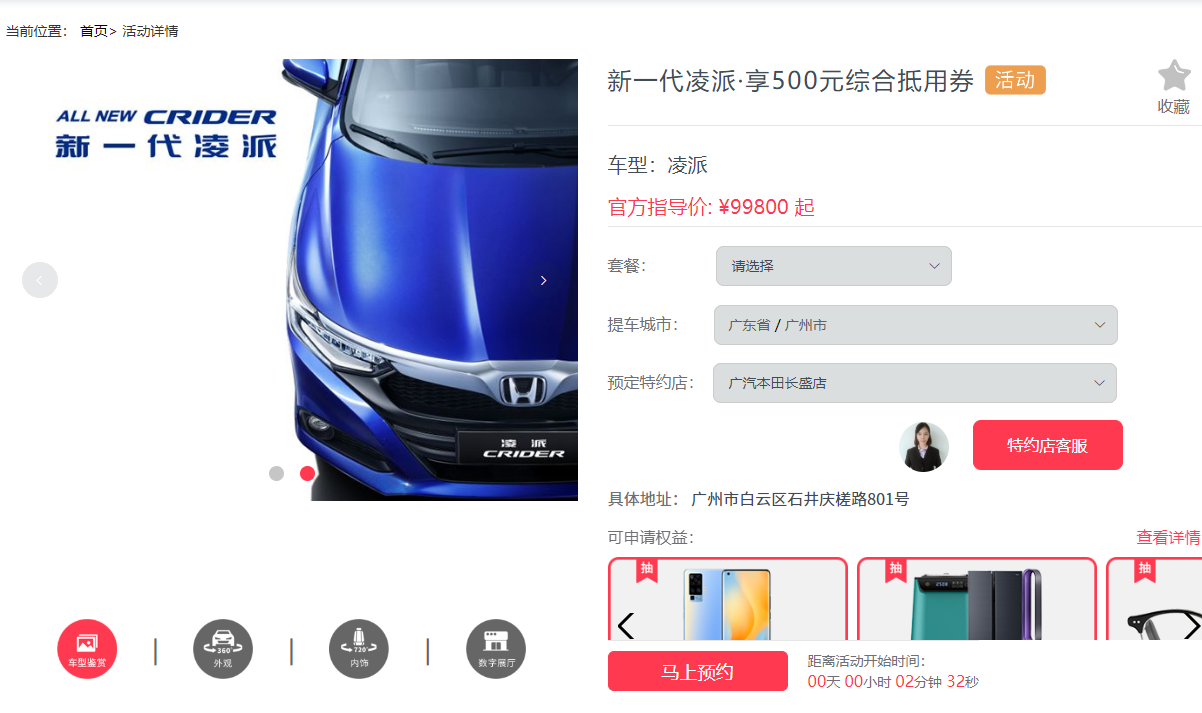Select the first carousel dot indicator

(277, 473)
